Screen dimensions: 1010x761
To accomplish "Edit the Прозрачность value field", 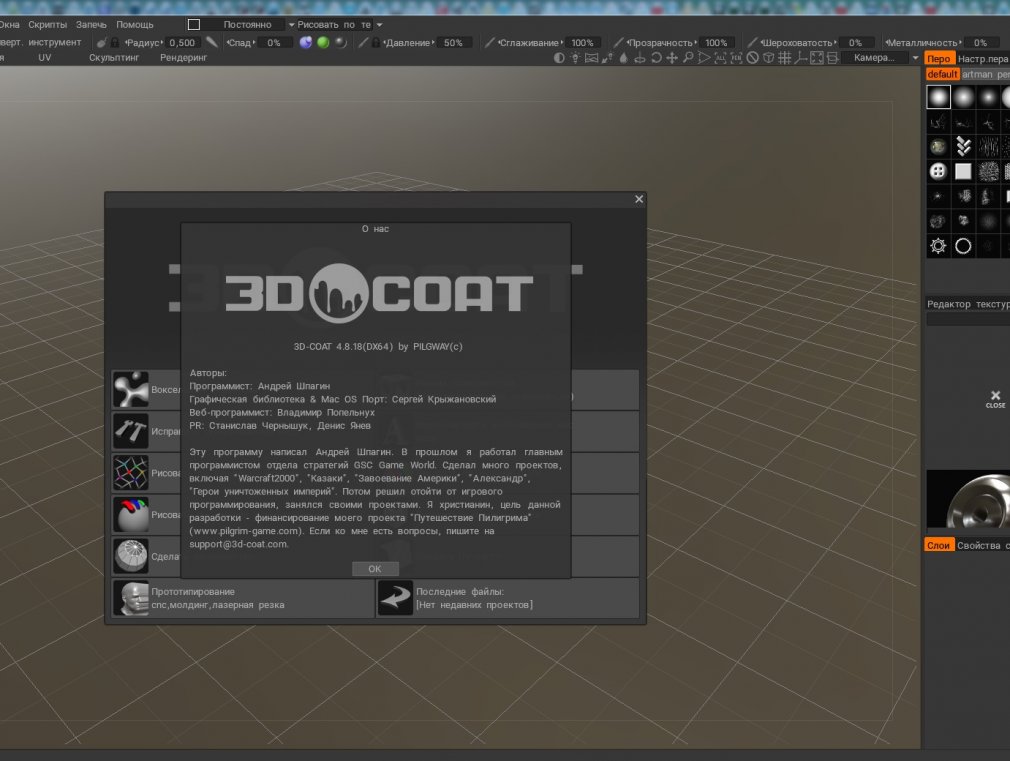I will click(716, 43).
